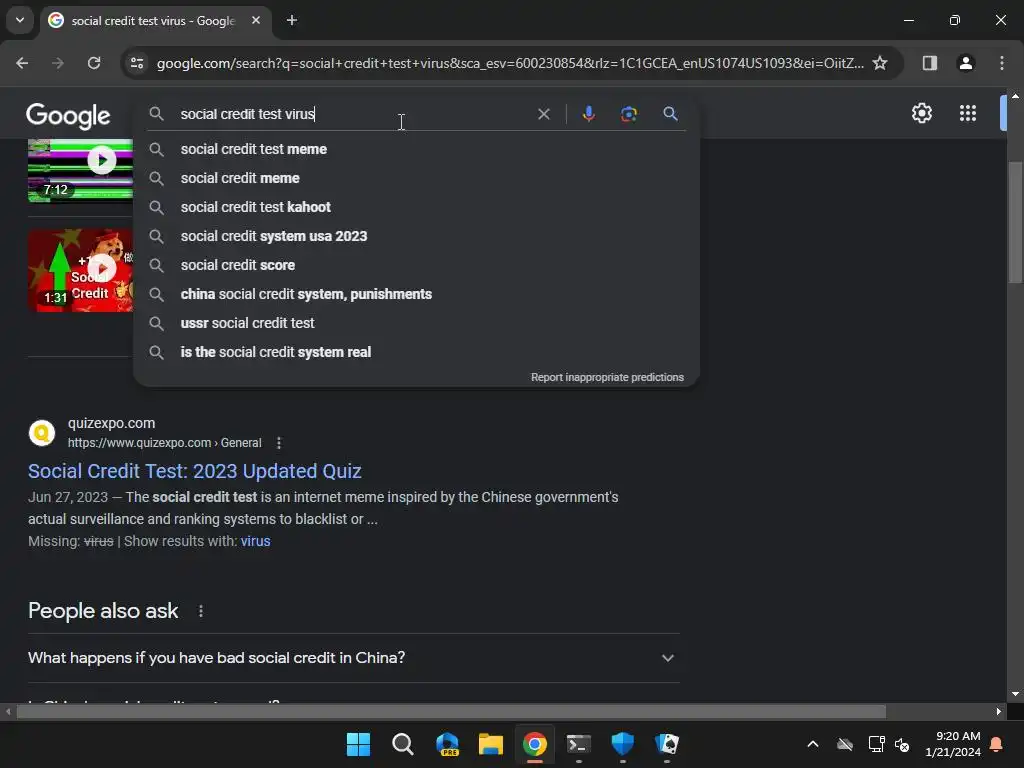Reload the current page
Viewport: 1024px width, 768px height.
click(x=94, y=63)
